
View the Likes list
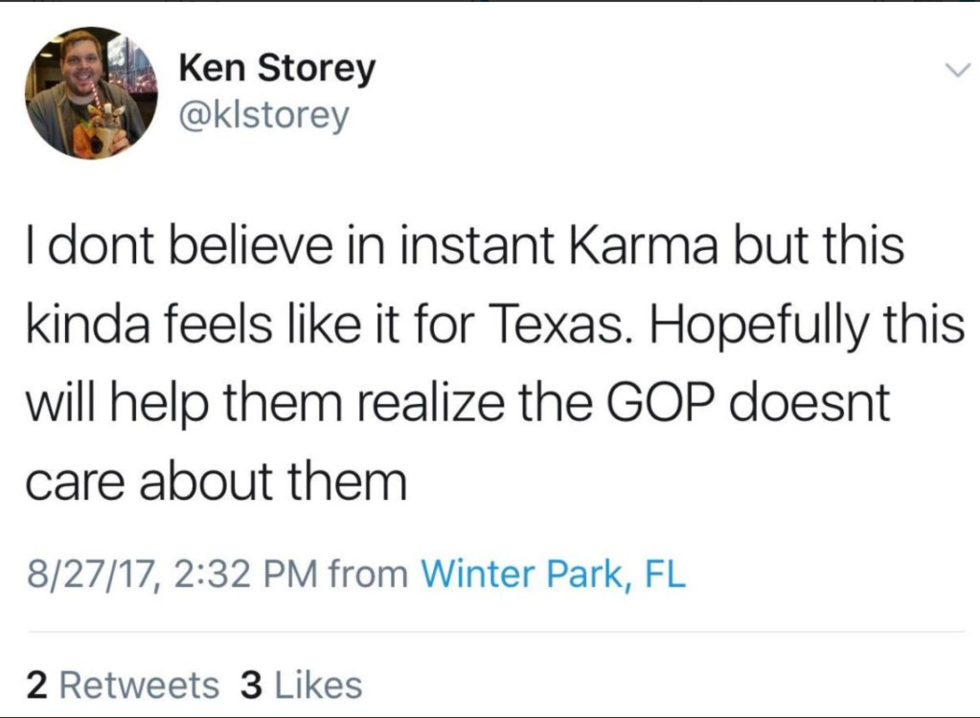pos(317,685)
